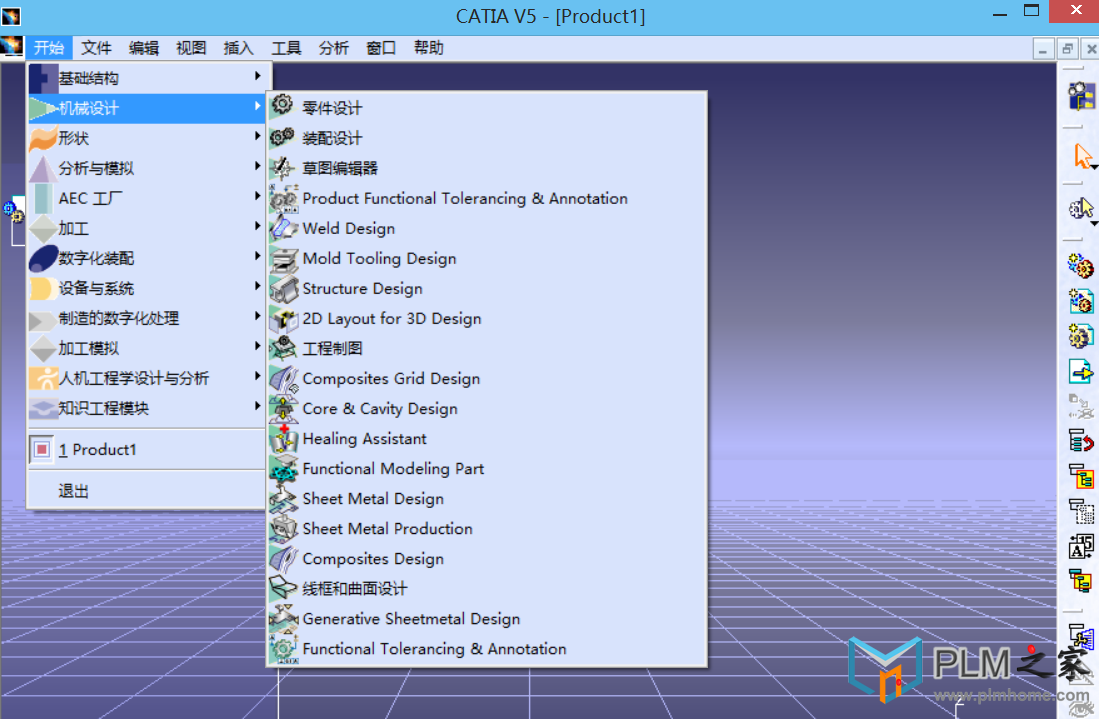
Task: Select 人机工程学设计与分析 menu entry
Action: [x=146, y=378]
